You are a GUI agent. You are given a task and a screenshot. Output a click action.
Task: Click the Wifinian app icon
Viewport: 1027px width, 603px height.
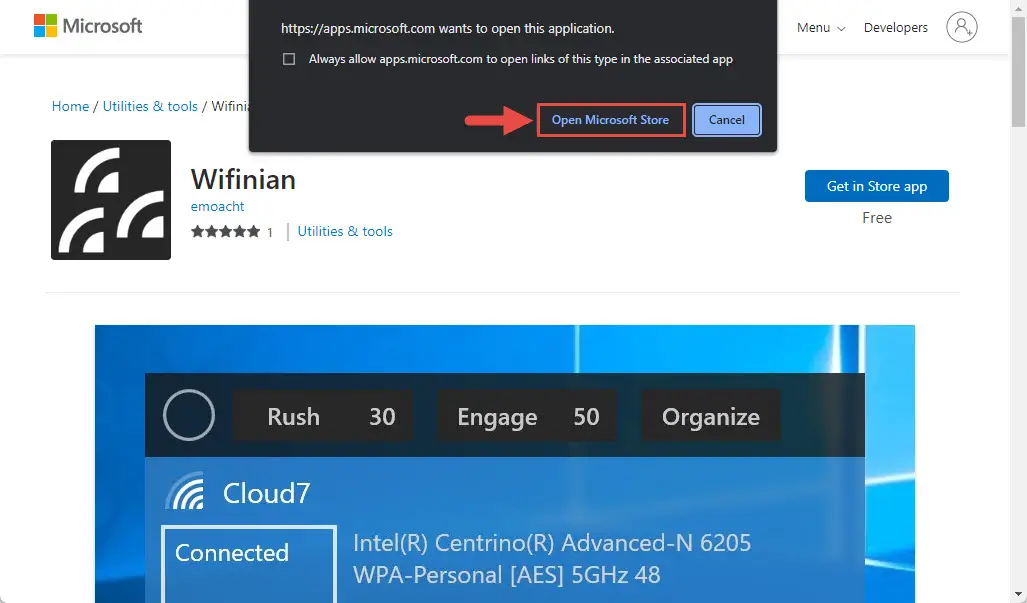click(x=111, y=200)
